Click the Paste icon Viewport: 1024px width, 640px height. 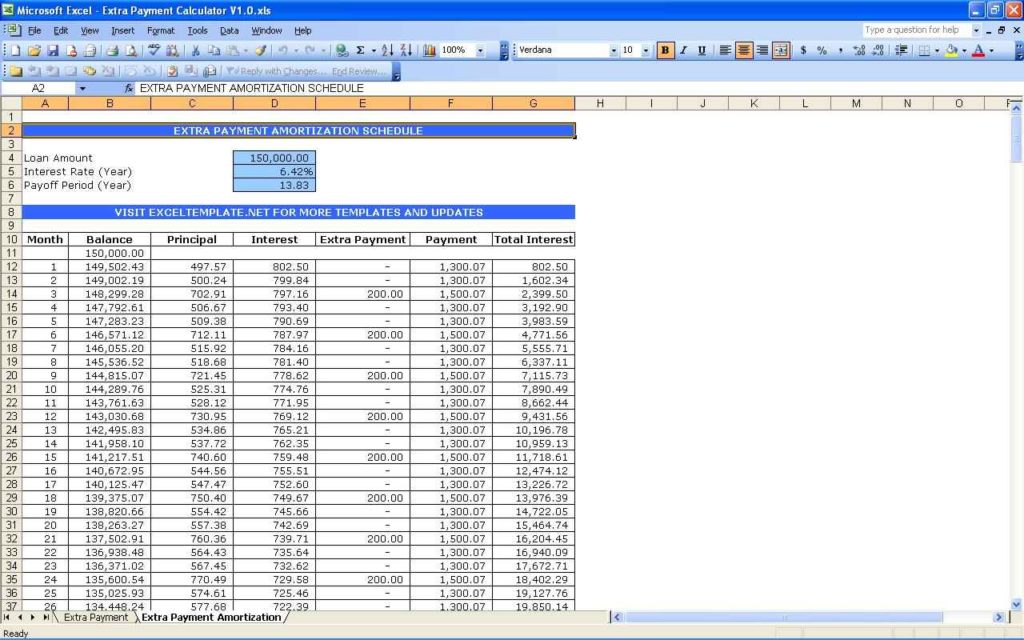pos(231,49)
